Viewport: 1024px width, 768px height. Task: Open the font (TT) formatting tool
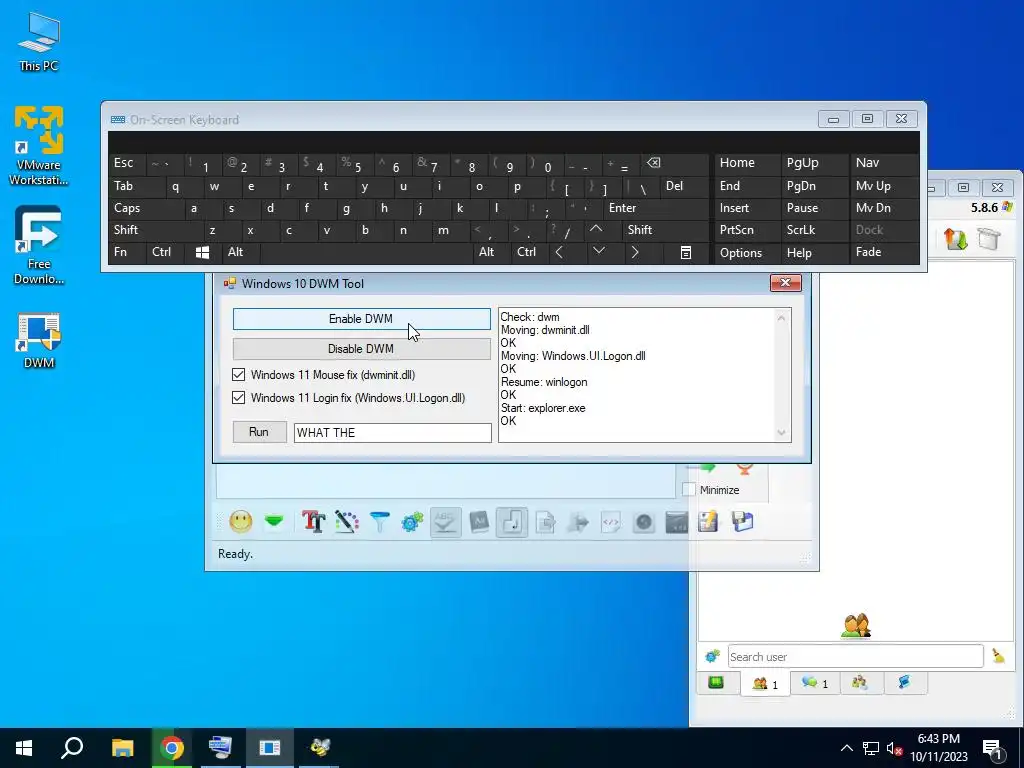[313, 521]
